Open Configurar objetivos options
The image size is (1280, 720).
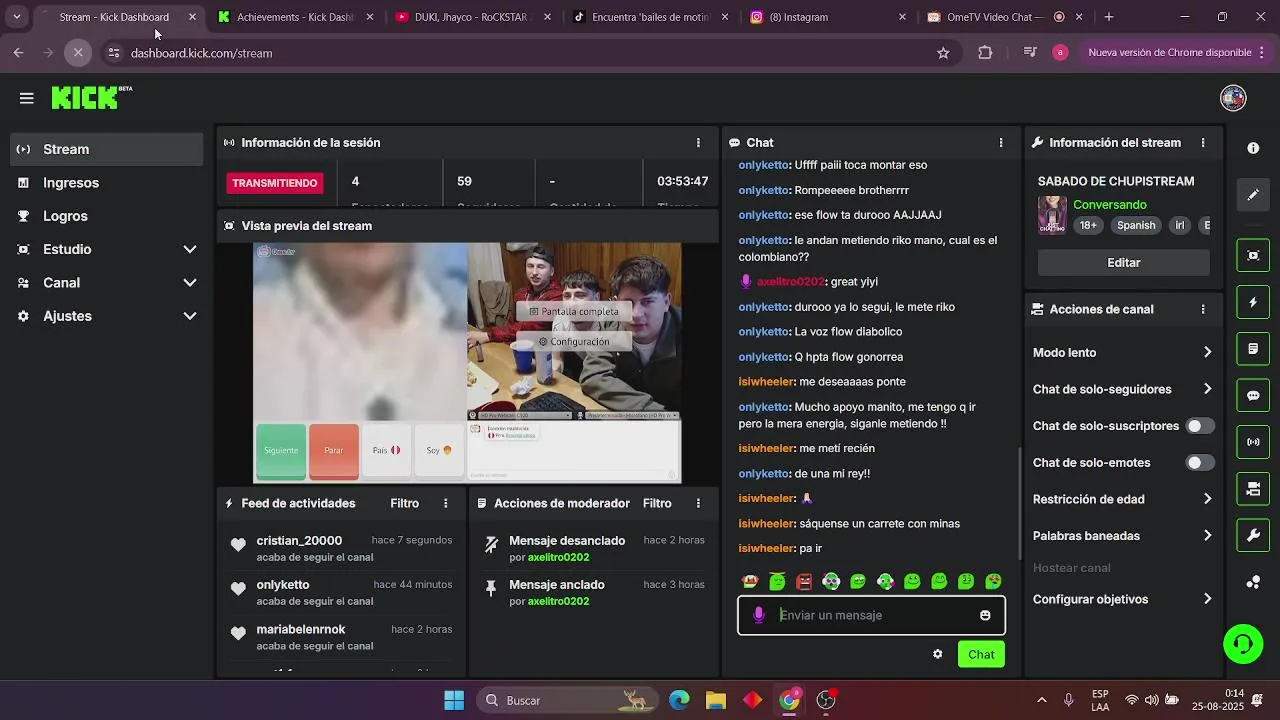[x=1122, y=599]
